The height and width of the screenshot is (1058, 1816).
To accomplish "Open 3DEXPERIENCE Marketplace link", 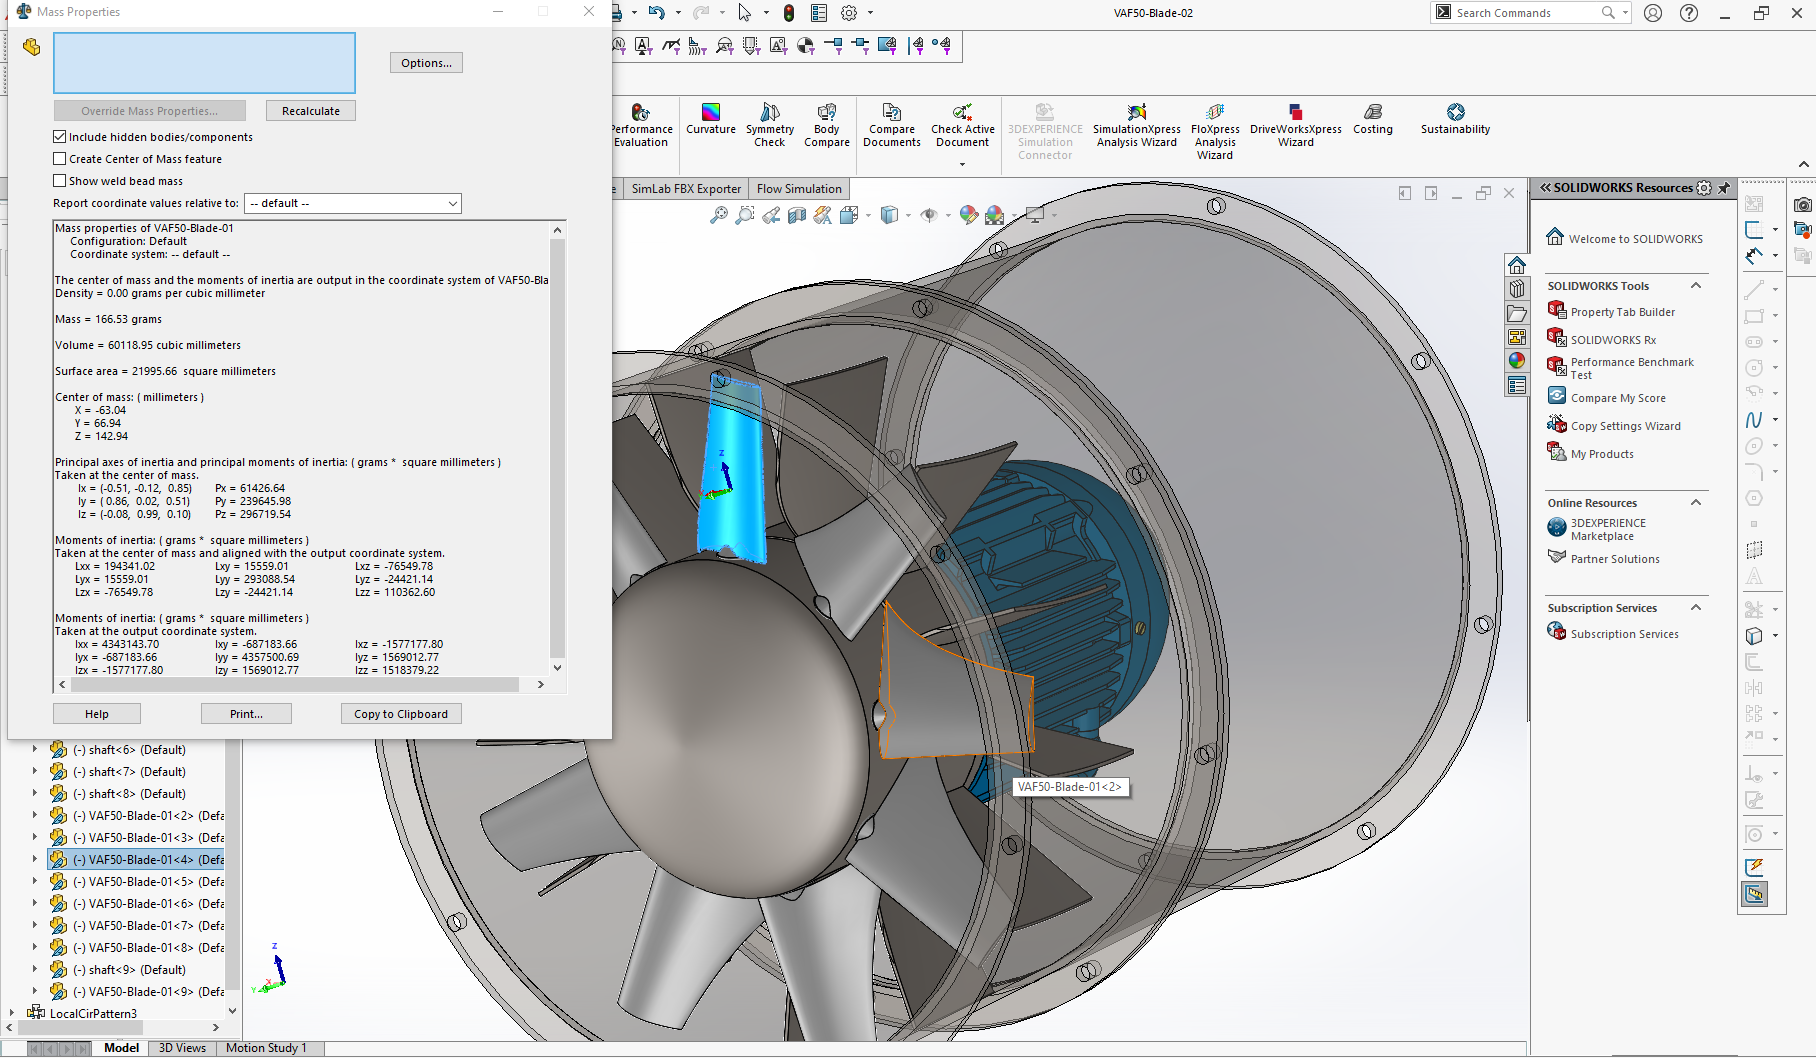I will click(1608, 529).
